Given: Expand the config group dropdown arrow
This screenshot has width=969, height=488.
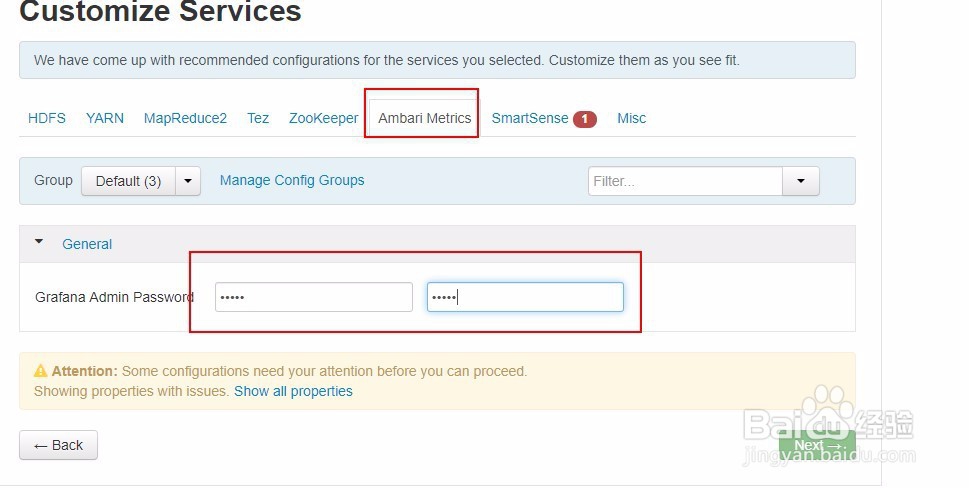Looking at the screenshot, I should (x=188, y=181).
